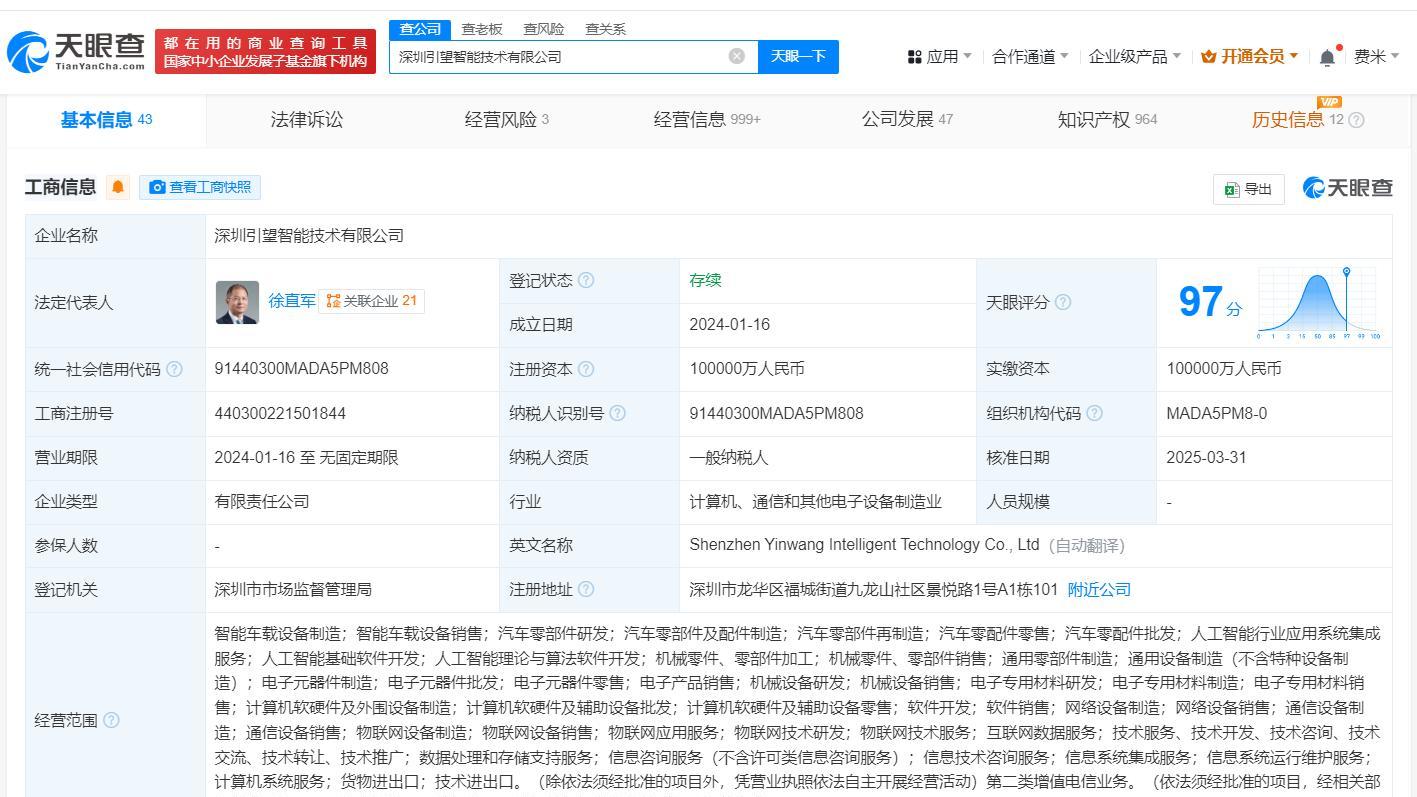Click the 97分 TianYan score number

1210,302
